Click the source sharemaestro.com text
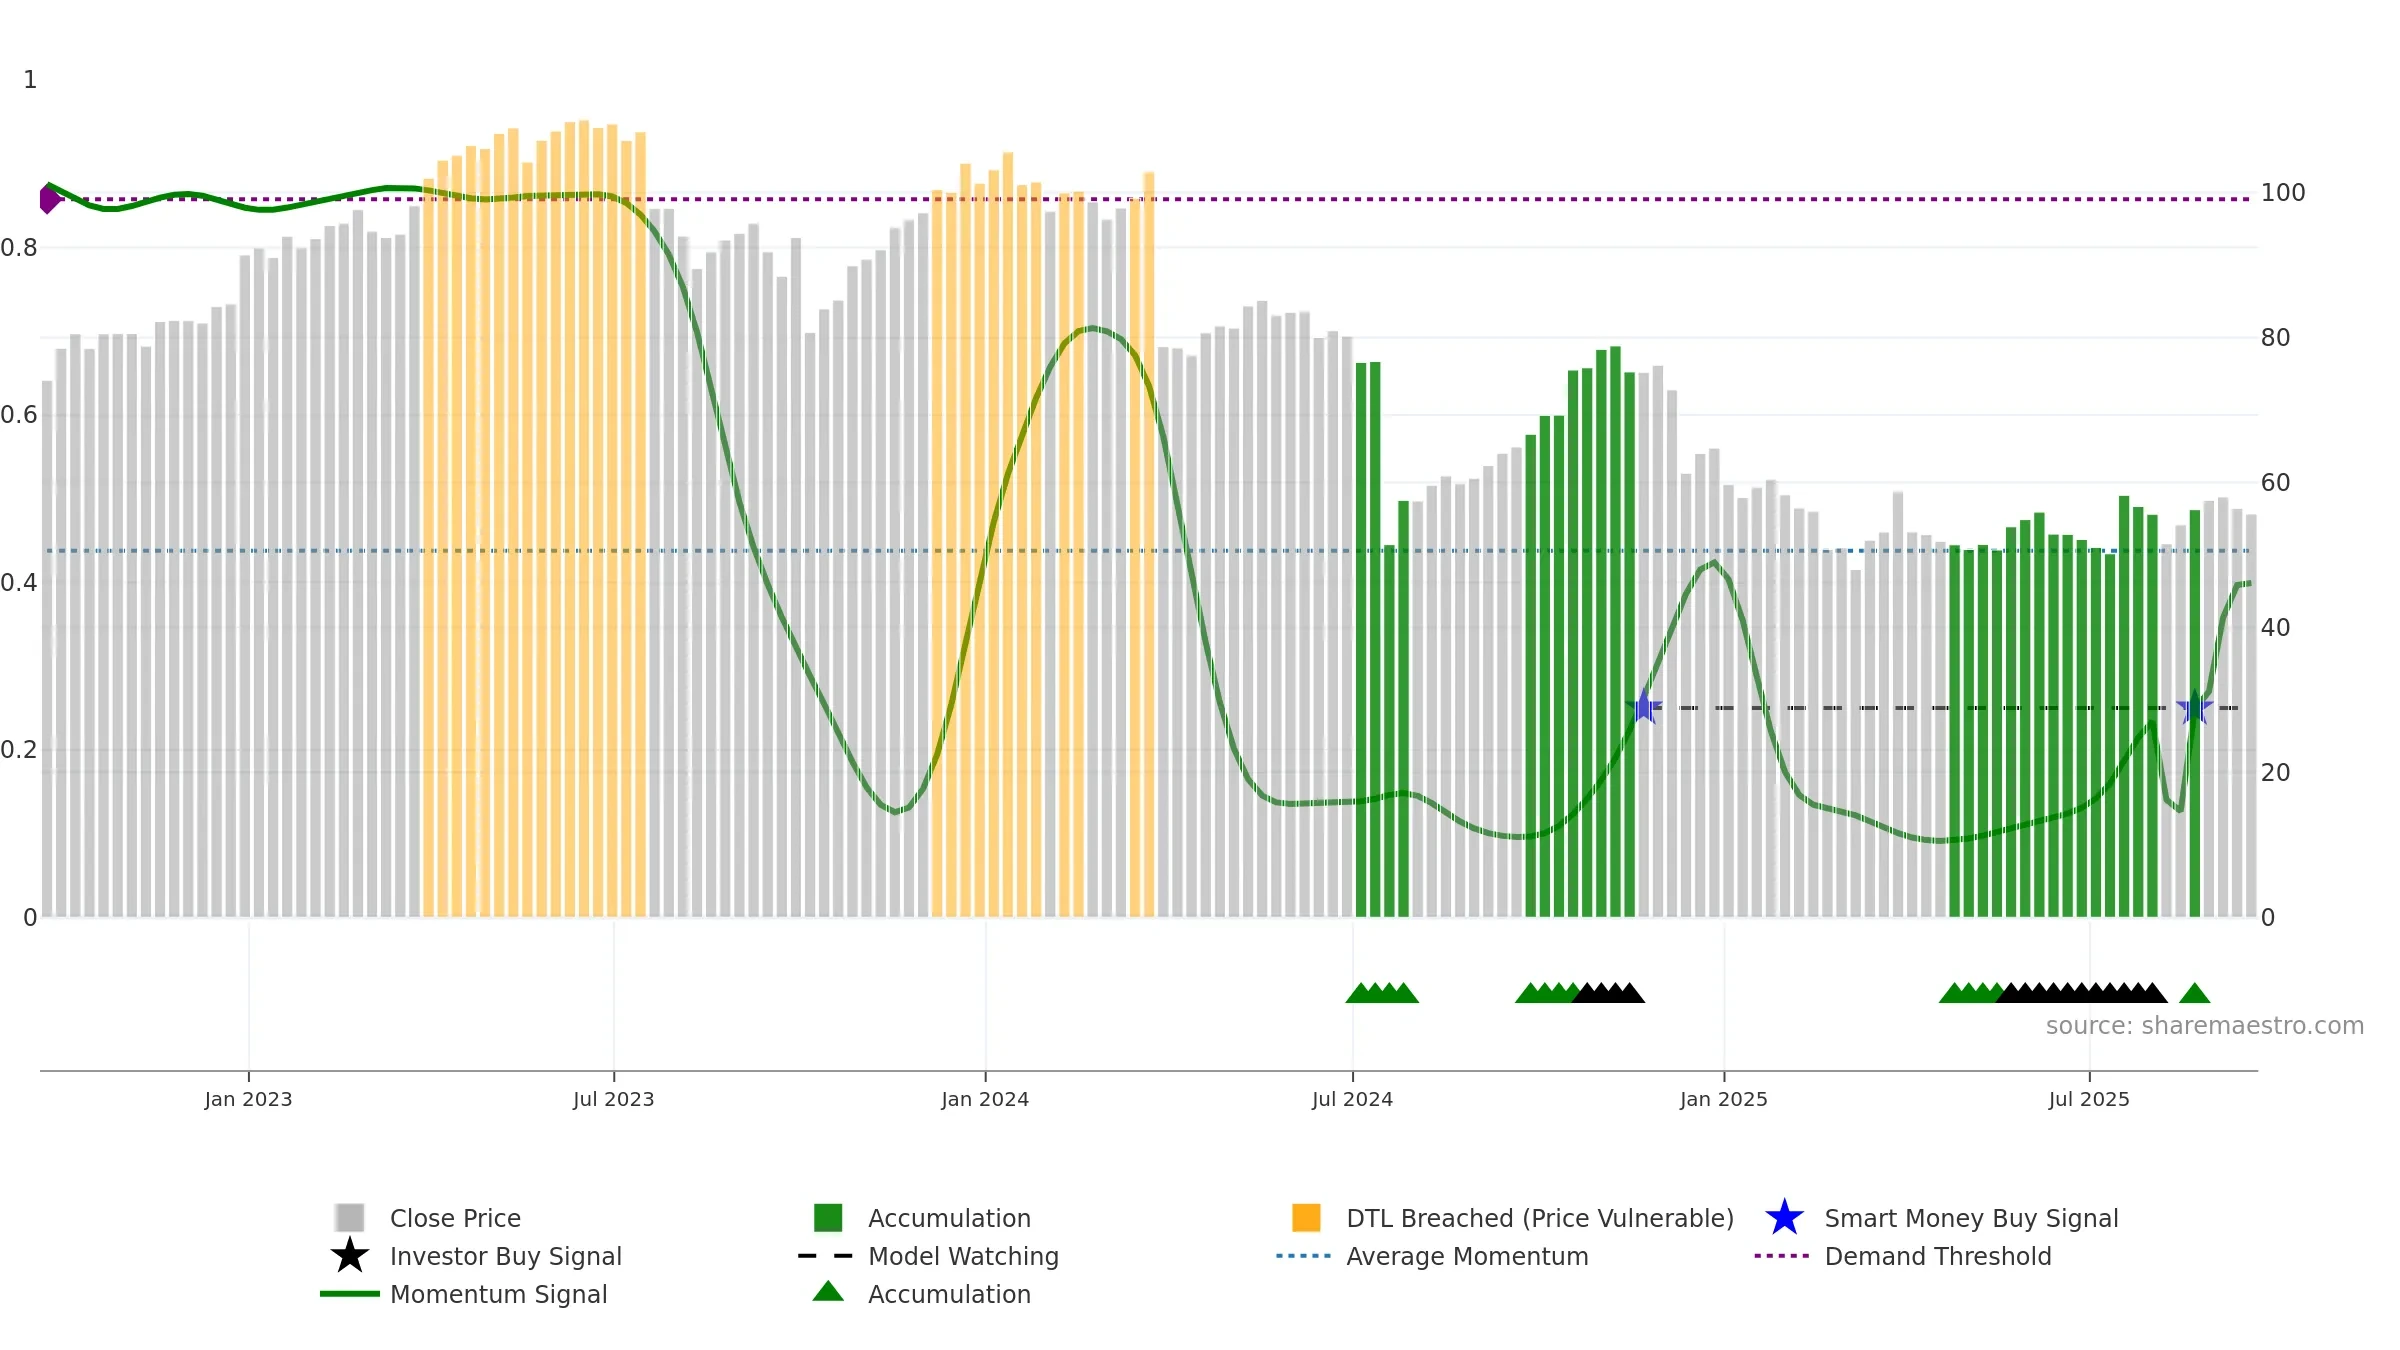 2205,1025
